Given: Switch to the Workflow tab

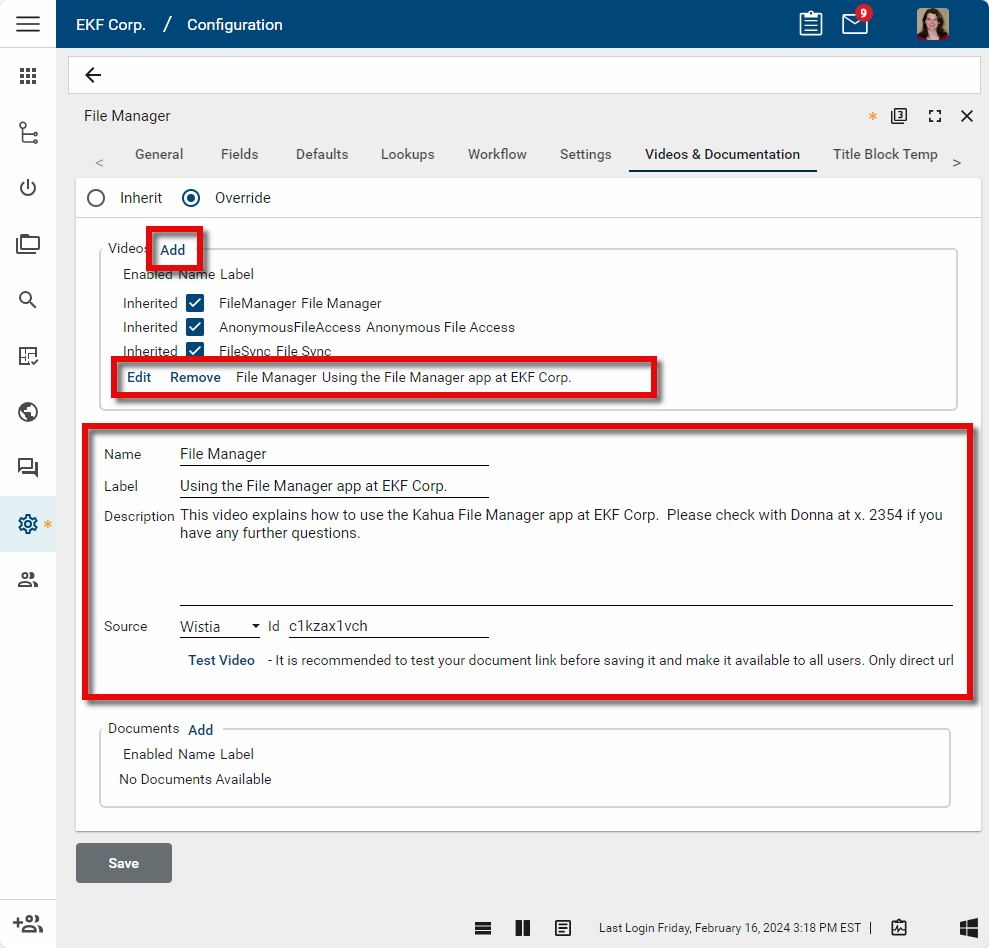Looking at the screenshot, I should [497, 154].
